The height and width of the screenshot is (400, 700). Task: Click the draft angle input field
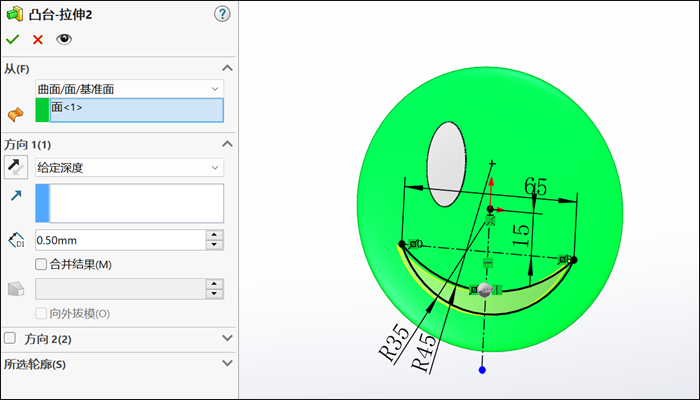120,289
